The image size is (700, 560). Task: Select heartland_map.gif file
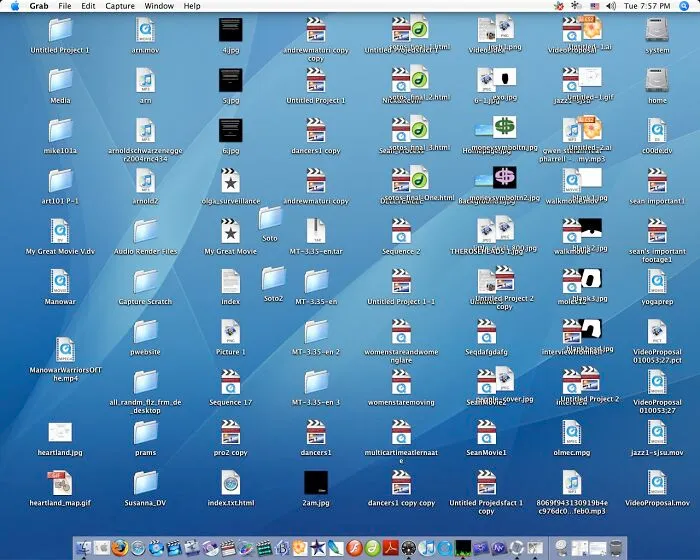(x=60, y=483)
